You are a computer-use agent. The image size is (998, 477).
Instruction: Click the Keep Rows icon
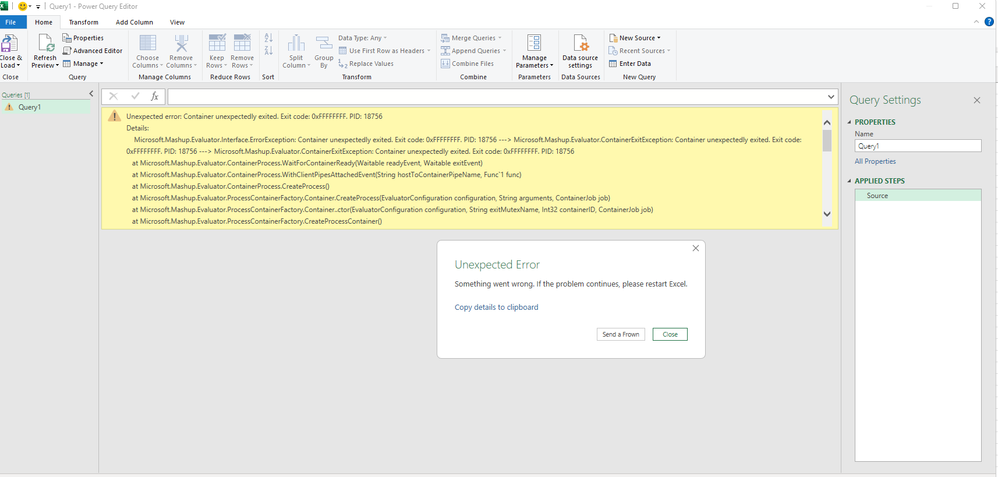pos(217,43)
